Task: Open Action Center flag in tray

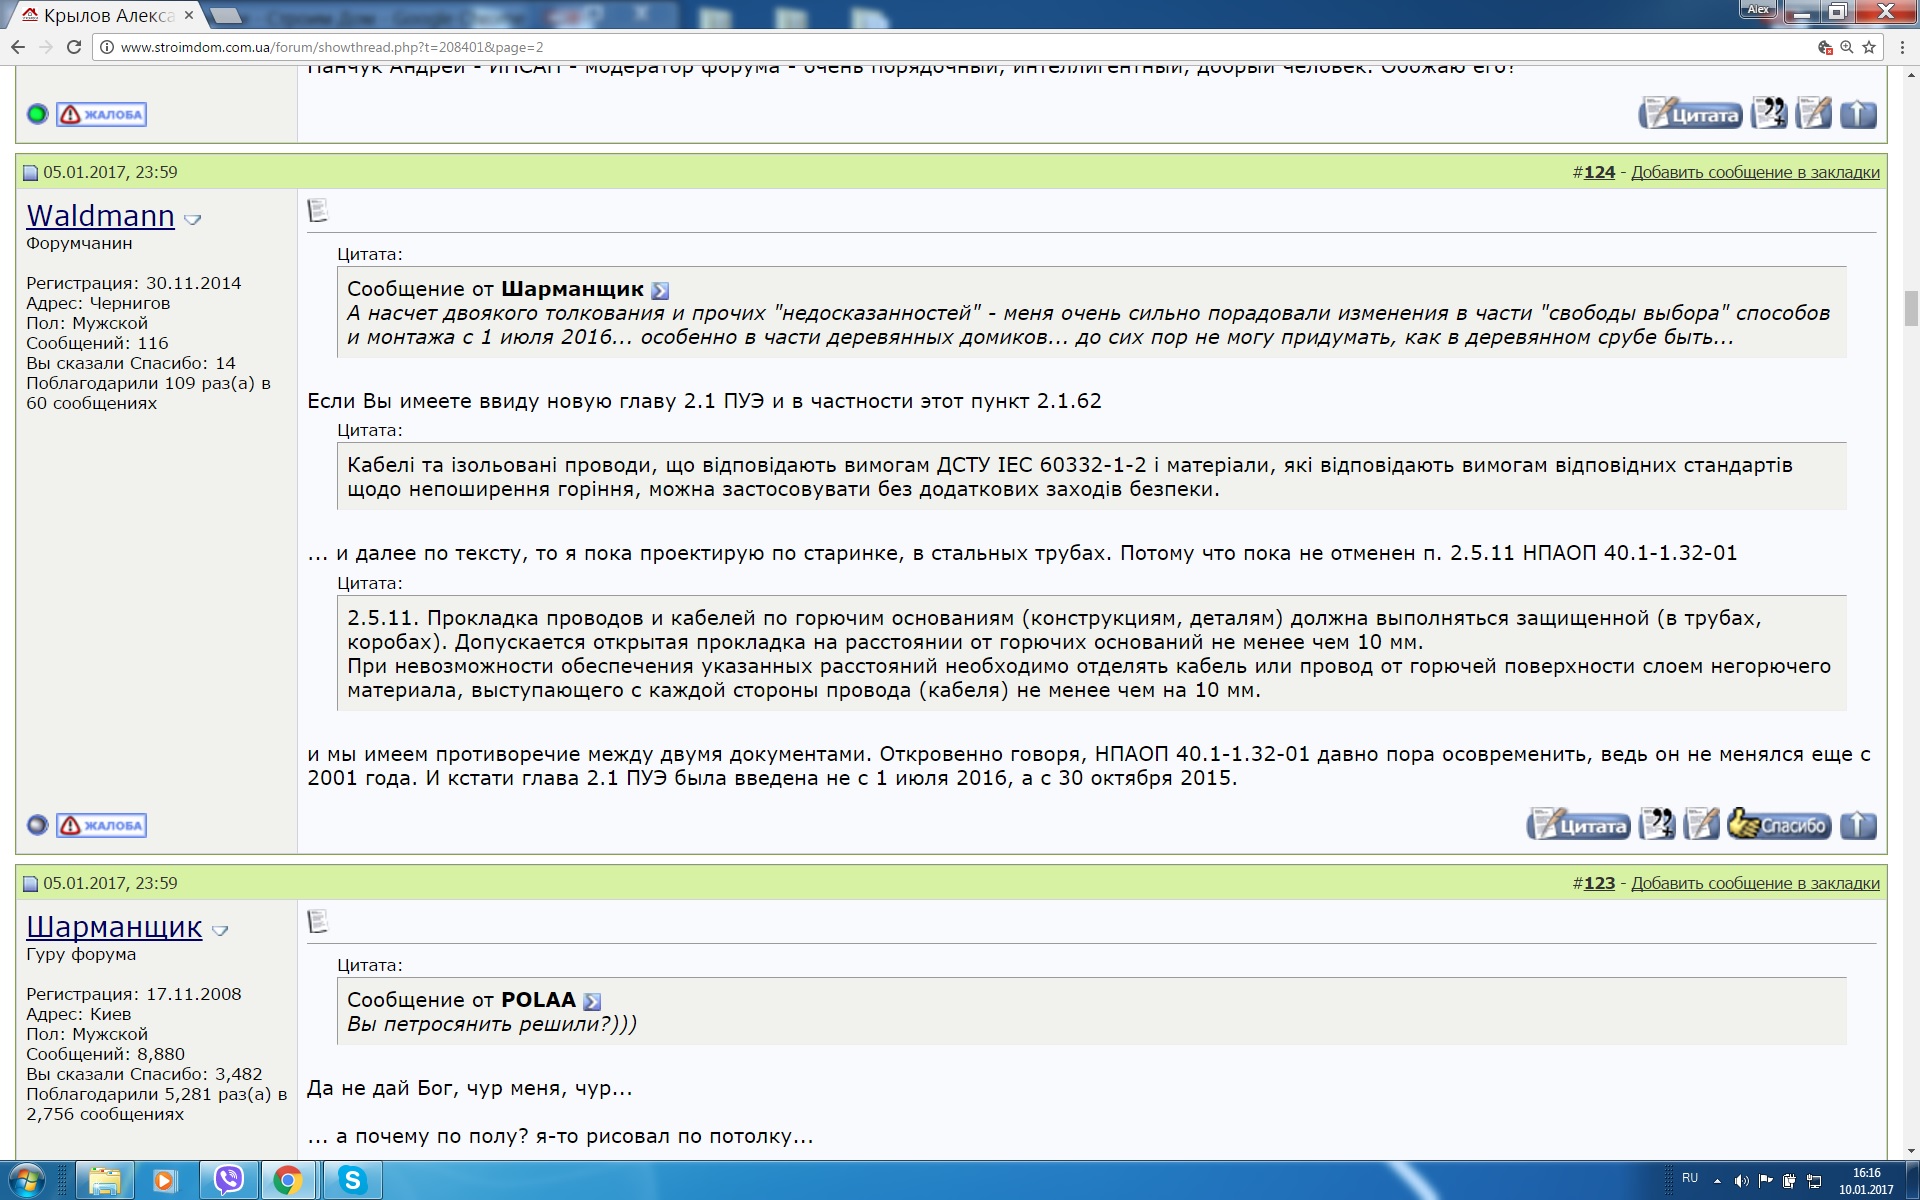Action: (1765, 1181)
